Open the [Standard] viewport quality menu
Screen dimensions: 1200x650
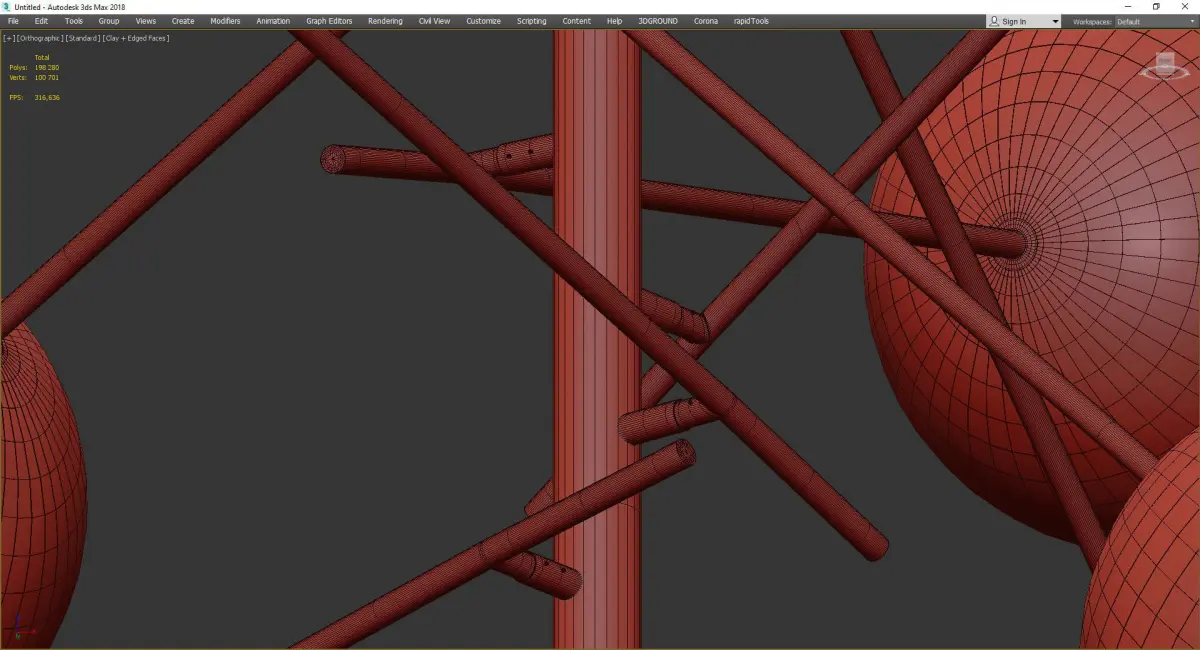(82, 38)
